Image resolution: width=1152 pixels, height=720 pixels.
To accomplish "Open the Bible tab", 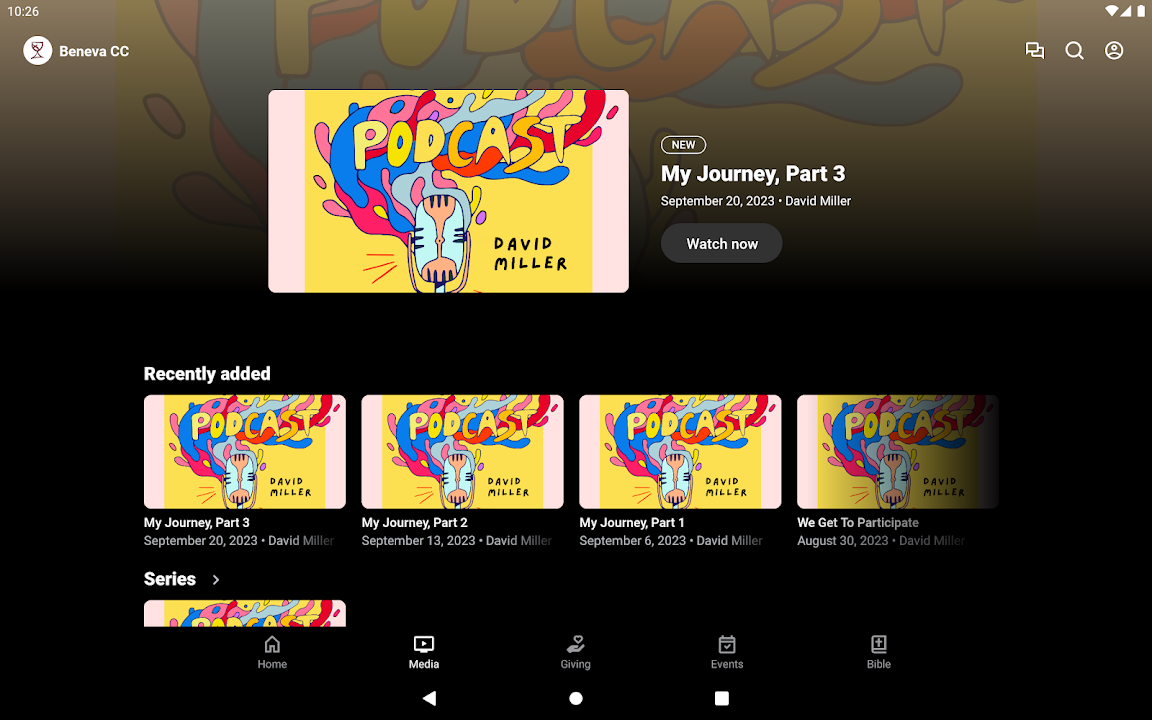I will pyautogui.click(x=879, y=652).
